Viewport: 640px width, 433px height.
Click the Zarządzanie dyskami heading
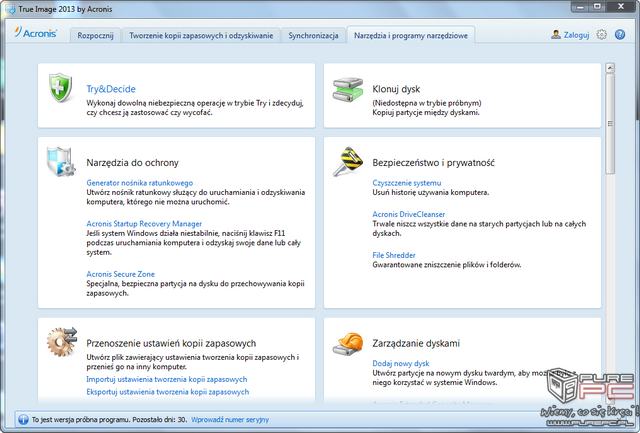tap(416, 343)
